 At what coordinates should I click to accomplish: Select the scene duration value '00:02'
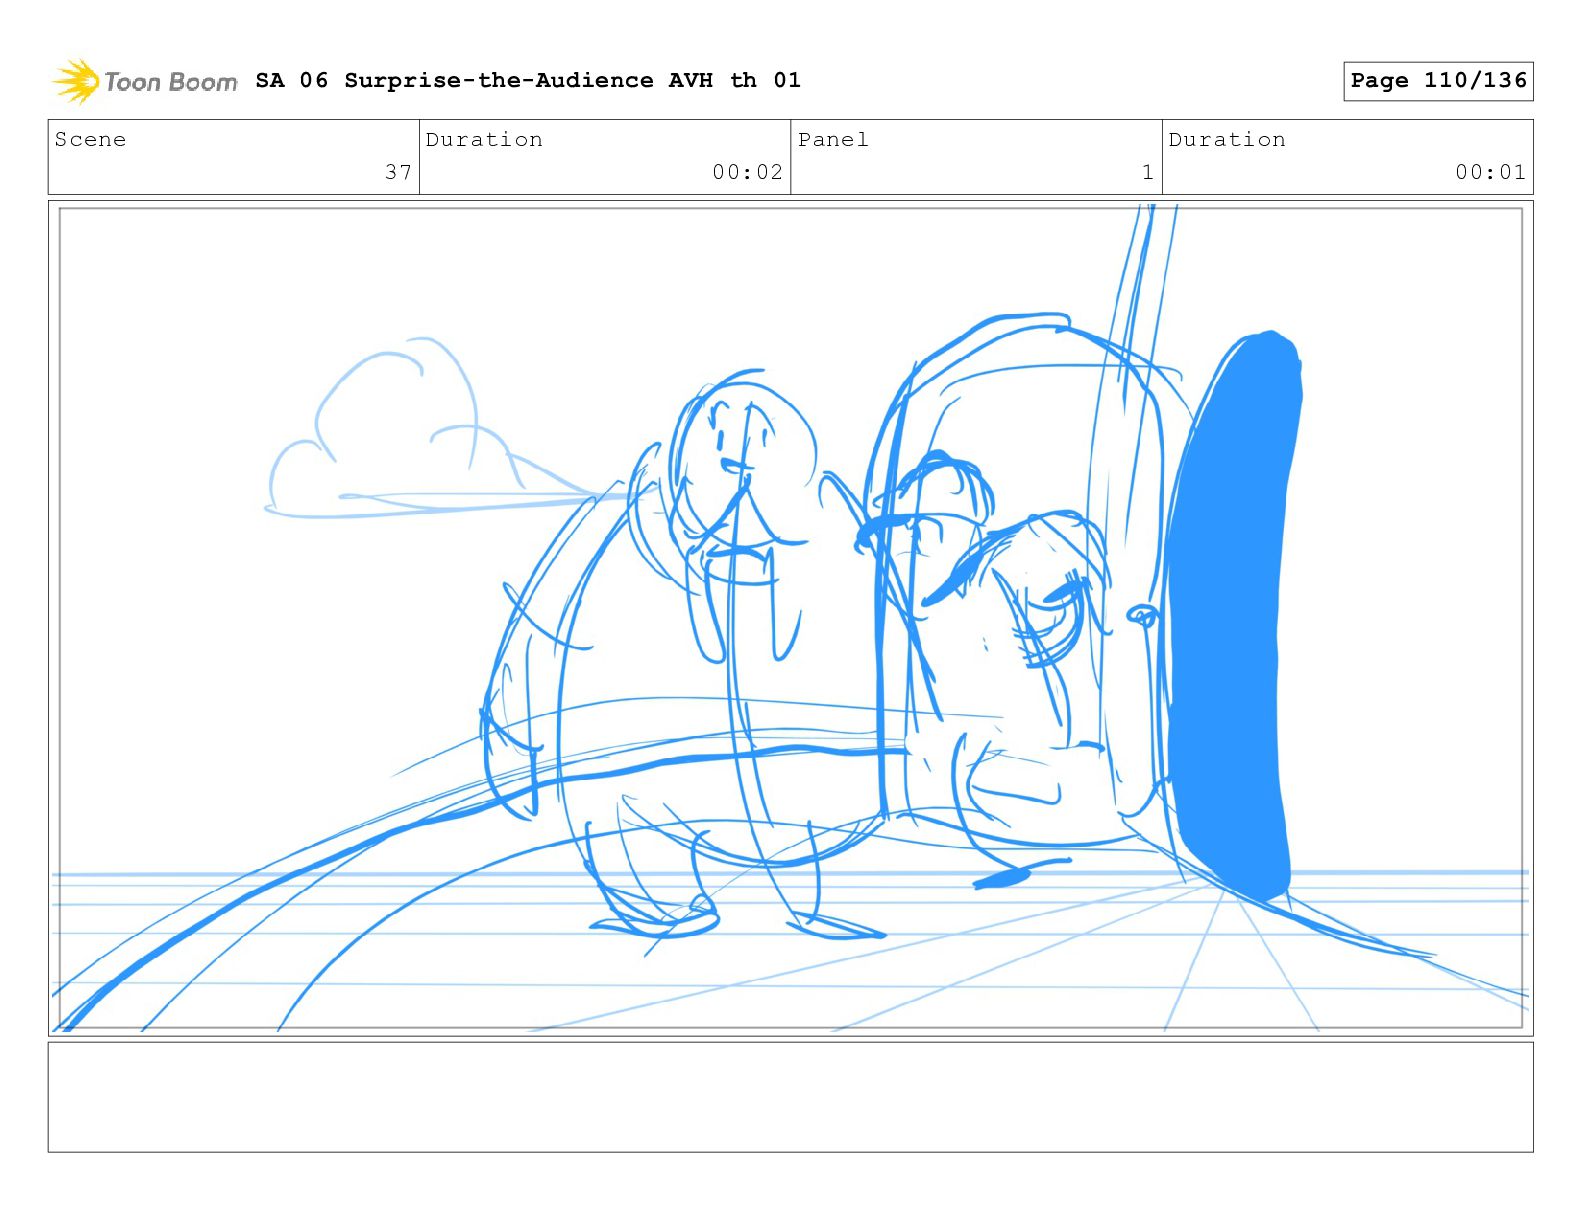coord(747,172)
